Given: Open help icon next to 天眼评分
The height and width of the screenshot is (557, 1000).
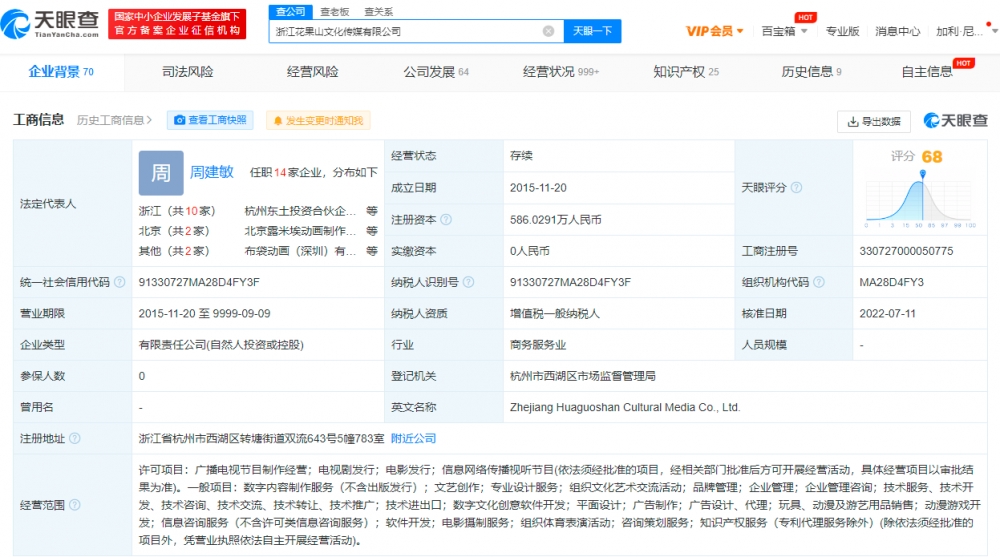Looking at the screenshot, I should click(796, 188).
